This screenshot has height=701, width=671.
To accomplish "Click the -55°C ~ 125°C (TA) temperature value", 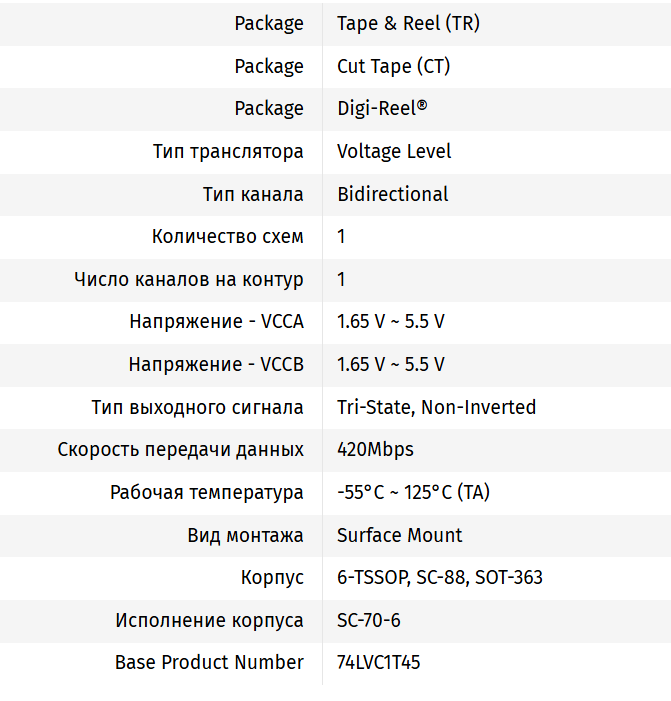I will 413,492.
